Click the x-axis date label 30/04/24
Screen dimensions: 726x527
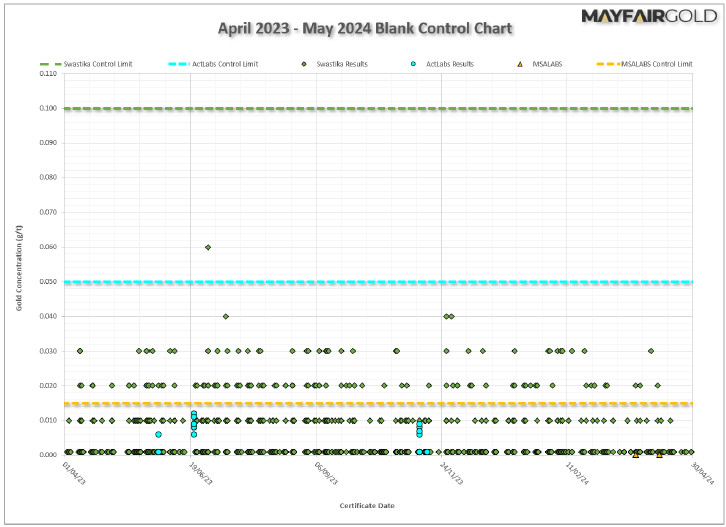pyautogui.click(x=702, y=473)
